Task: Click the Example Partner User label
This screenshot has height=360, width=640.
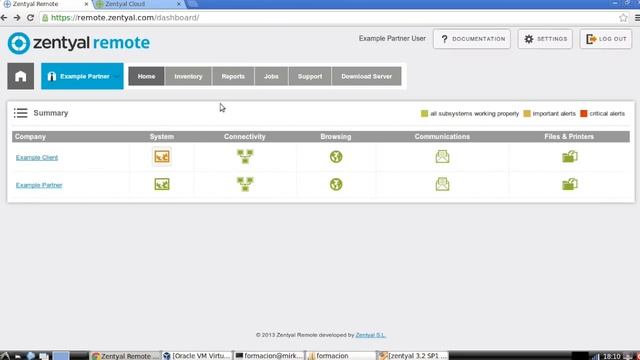Action: click(x=392, y=38)
